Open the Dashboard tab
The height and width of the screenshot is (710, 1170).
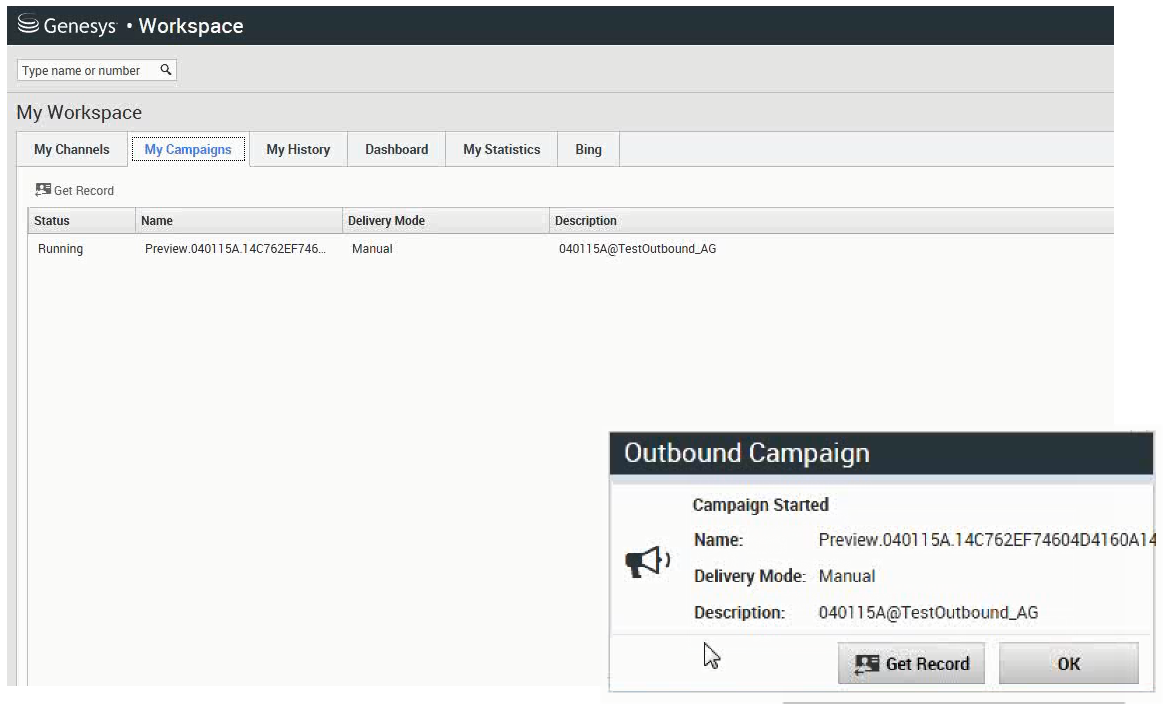(396, 149)
